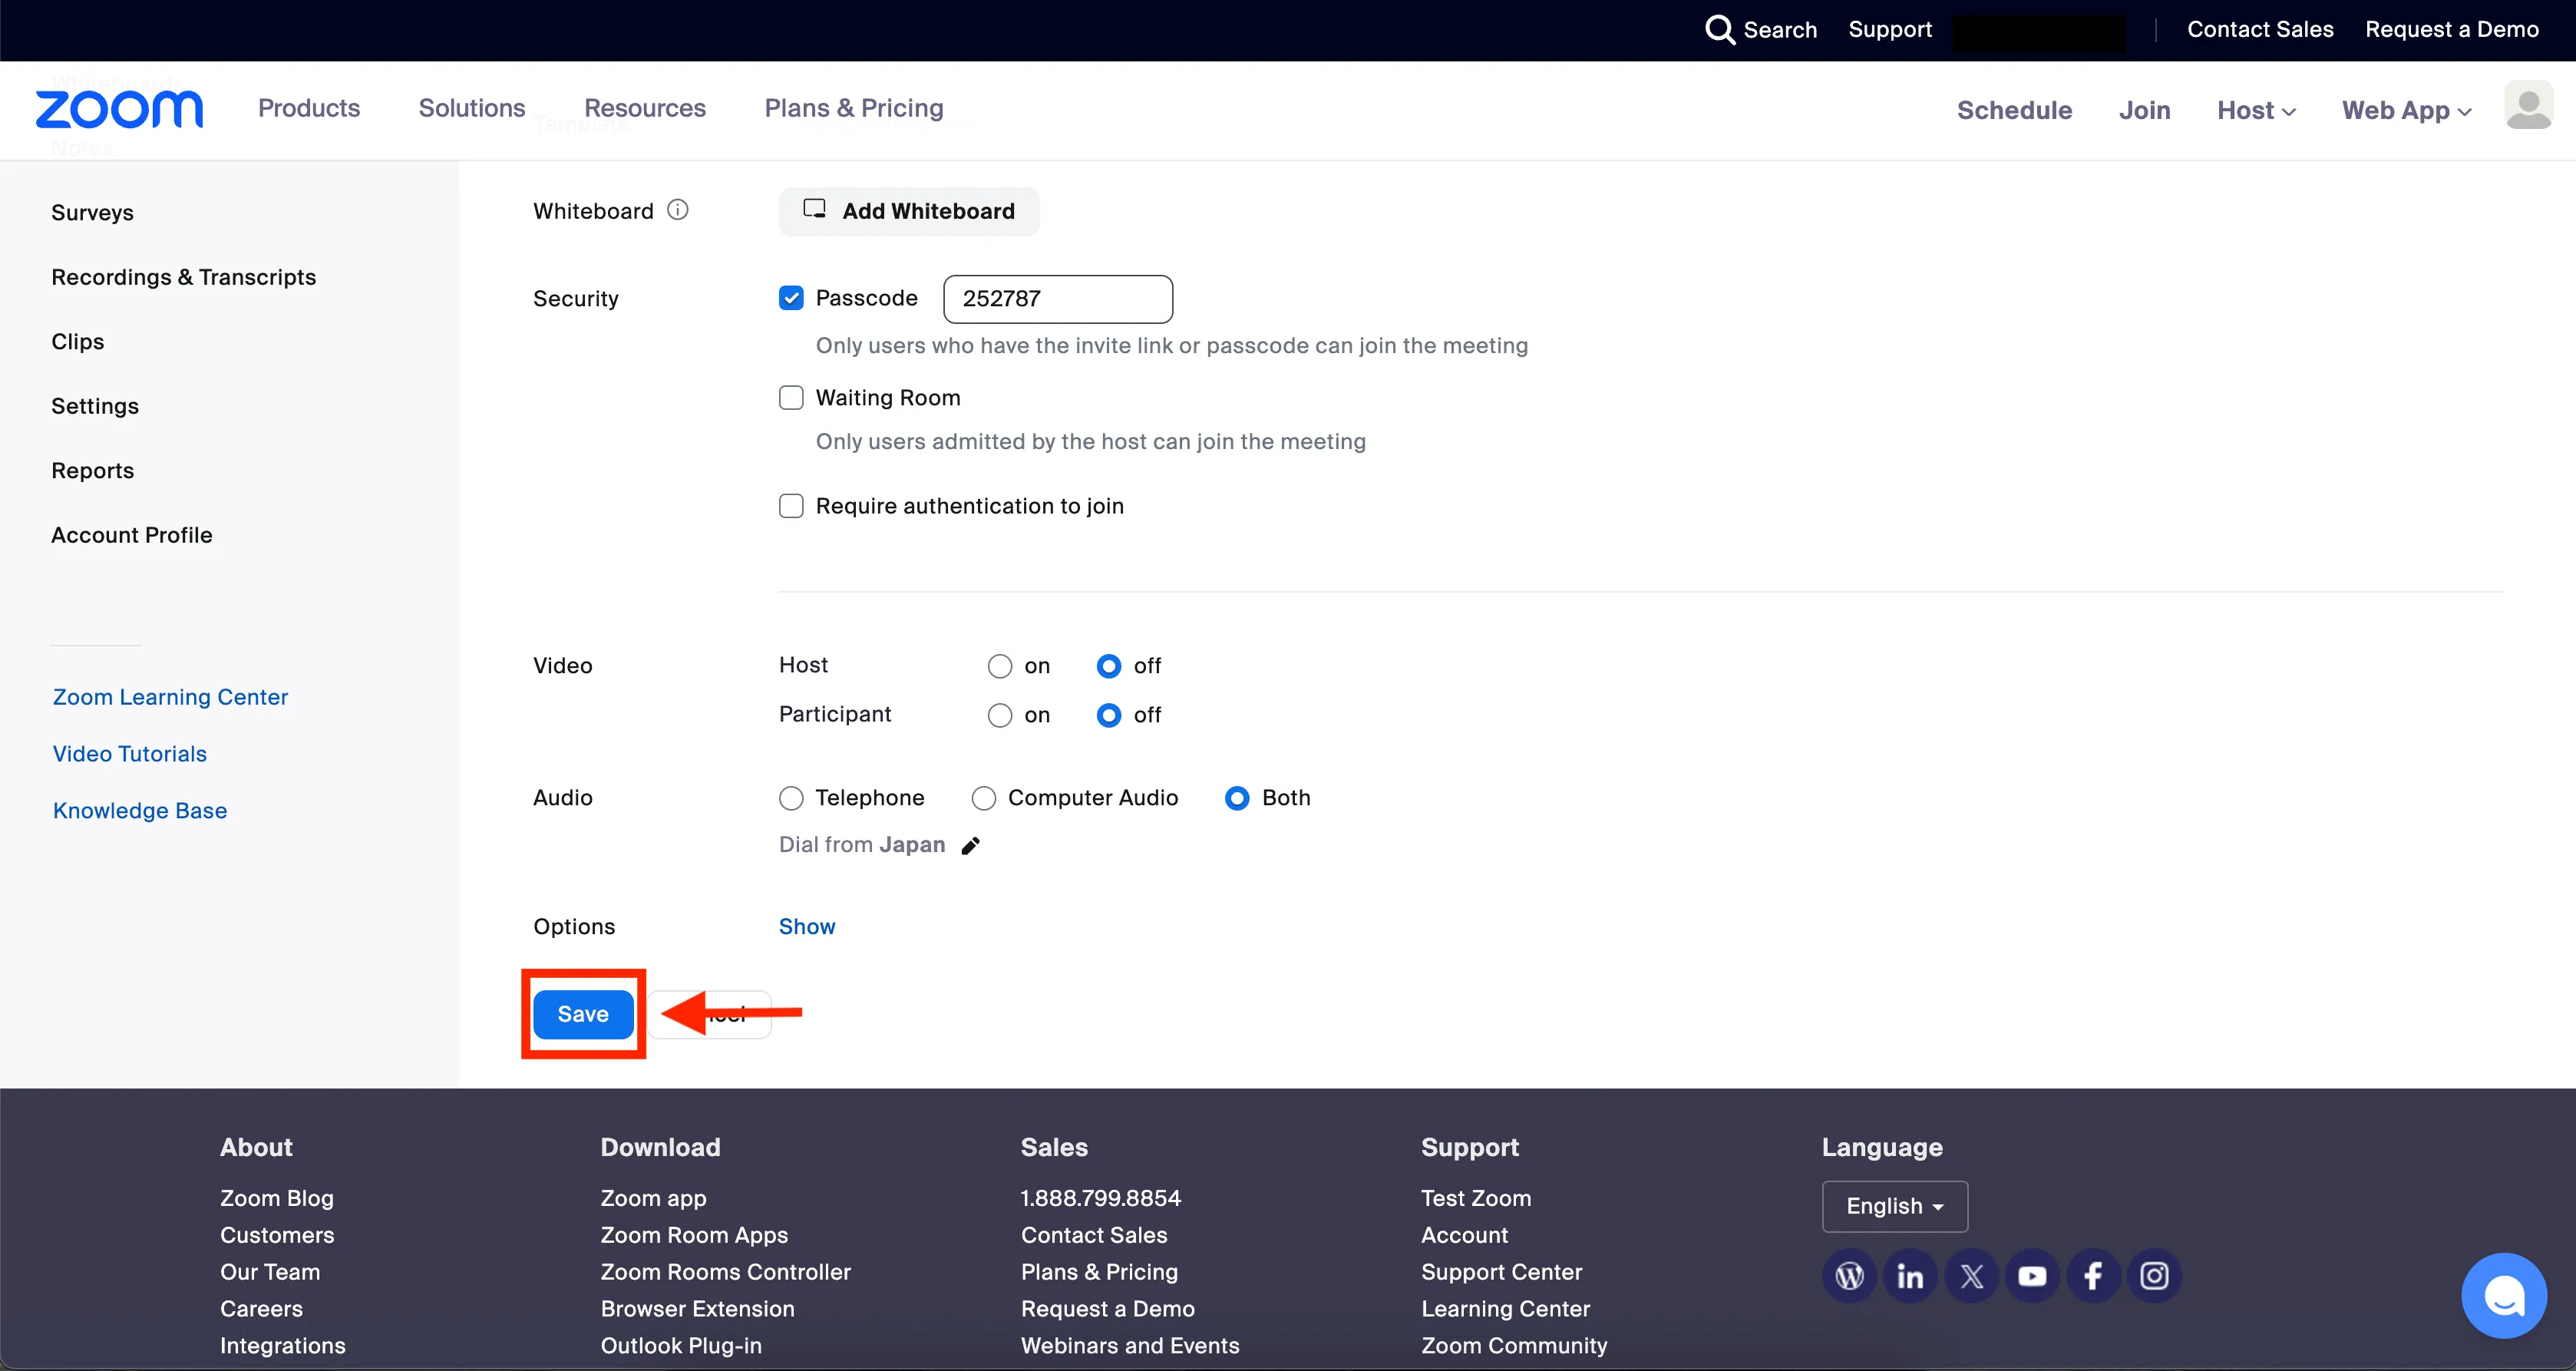Image resolution: width=2576 pixels, height=1371 pixels.
Task: Click the pencil icon next to Dial from Japan
Action: tap(970, 846)
